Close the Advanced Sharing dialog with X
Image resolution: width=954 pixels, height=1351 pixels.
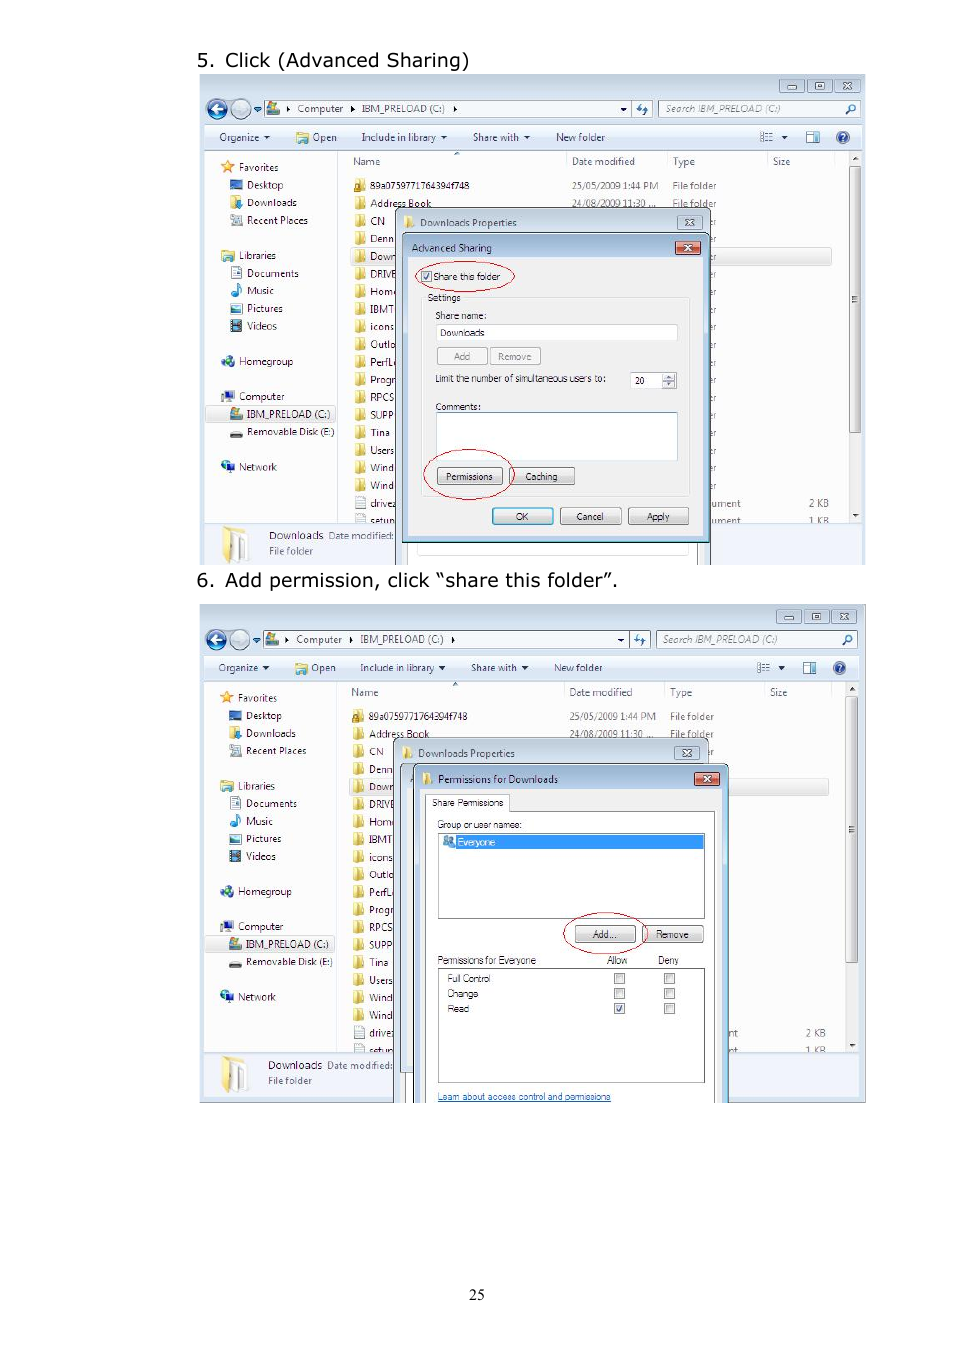[x=687, y=248]
